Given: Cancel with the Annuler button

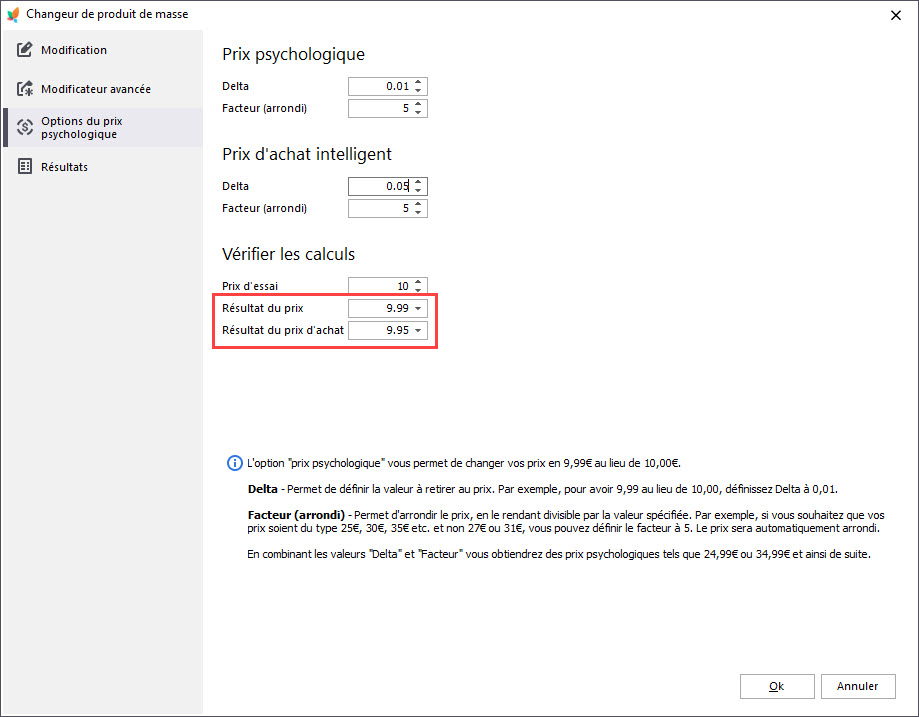Looking at the screenshot, I should point(857,686).
